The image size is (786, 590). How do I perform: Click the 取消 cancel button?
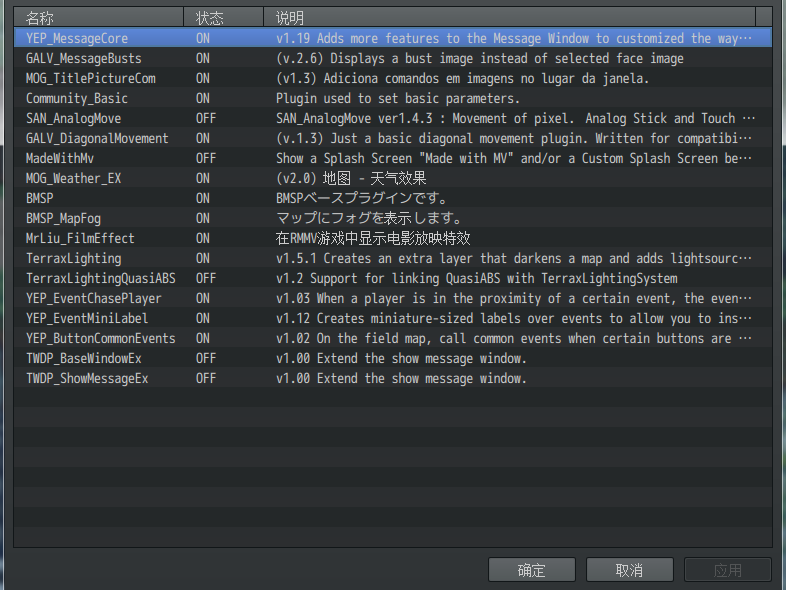(630, 570)
